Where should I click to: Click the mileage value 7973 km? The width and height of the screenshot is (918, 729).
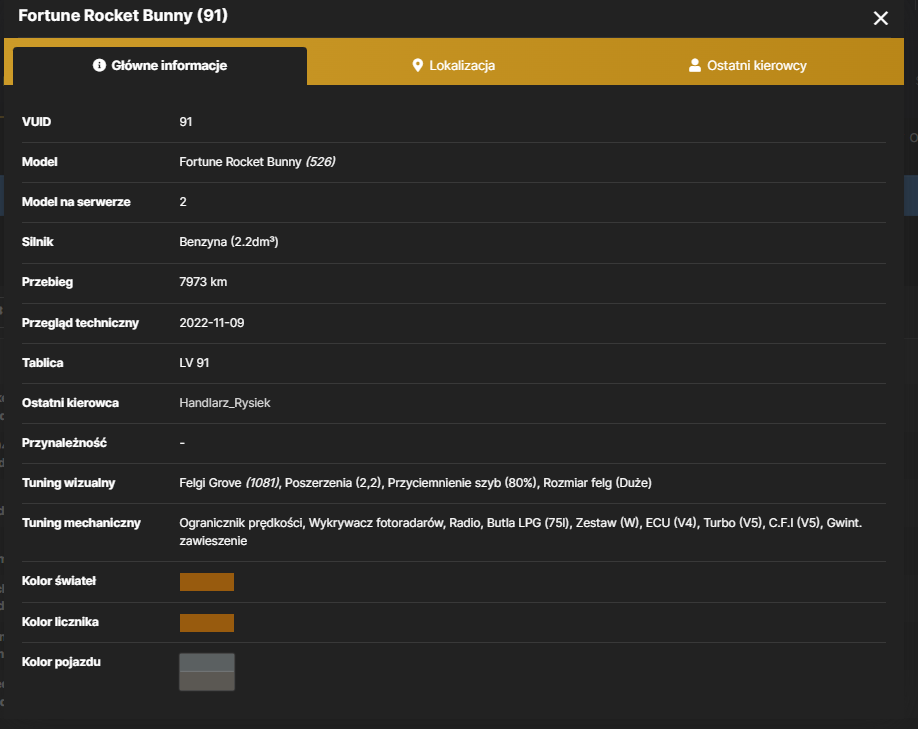click(x=203, y=282)
